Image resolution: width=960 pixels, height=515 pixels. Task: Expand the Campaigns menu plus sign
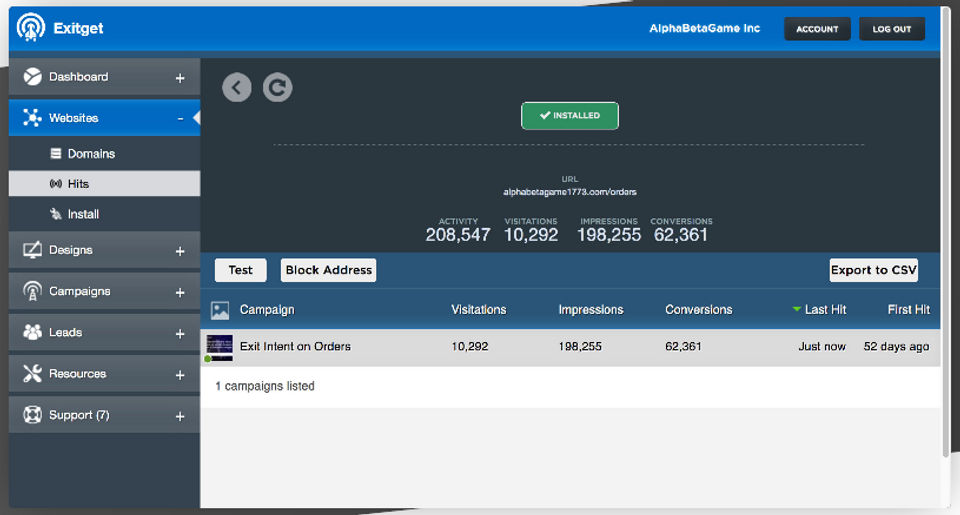click(x=180, y=293)
